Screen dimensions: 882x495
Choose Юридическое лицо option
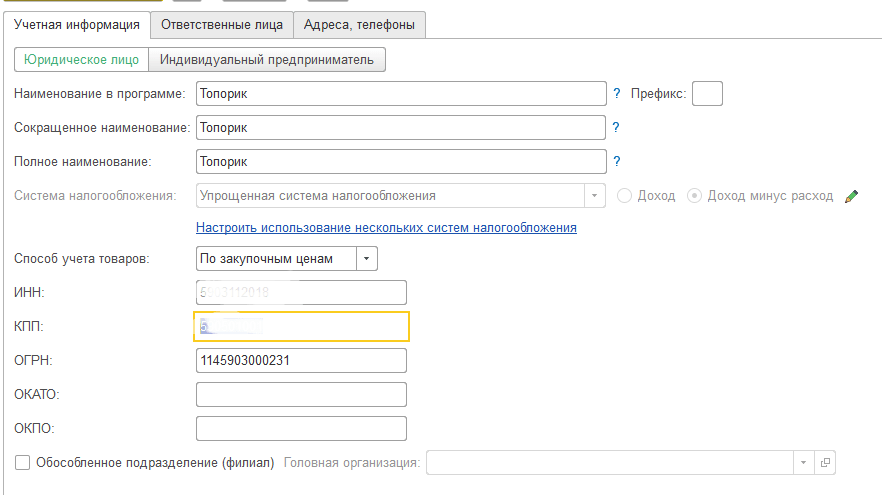tap(81, 60)
